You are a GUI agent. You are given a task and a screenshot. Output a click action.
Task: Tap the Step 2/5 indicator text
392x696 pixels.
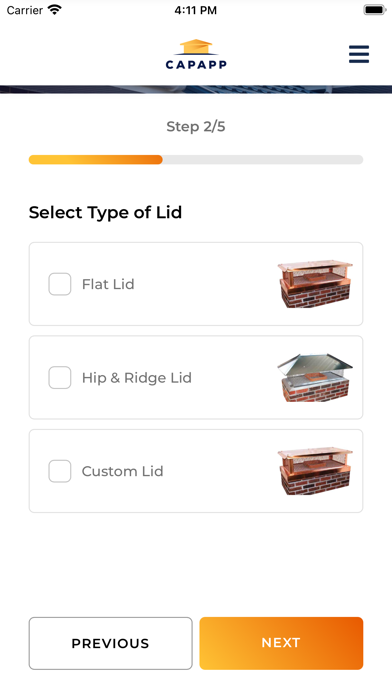click(196, 127)
